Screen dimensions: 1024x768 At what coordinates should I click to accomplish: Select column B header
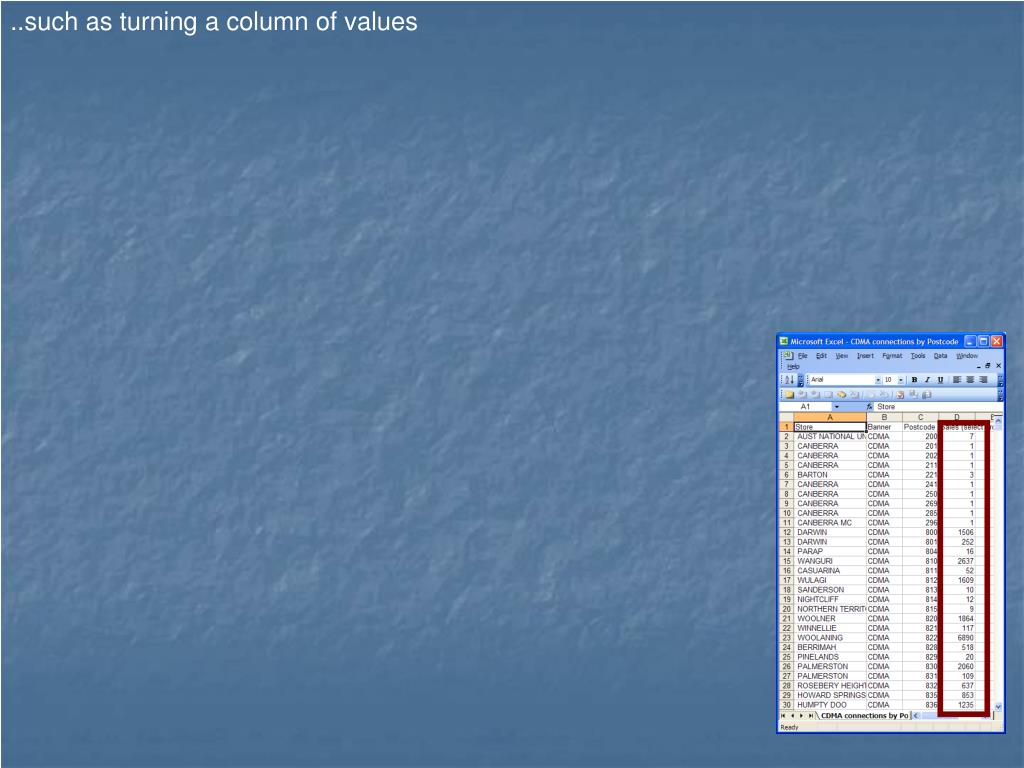884,417
